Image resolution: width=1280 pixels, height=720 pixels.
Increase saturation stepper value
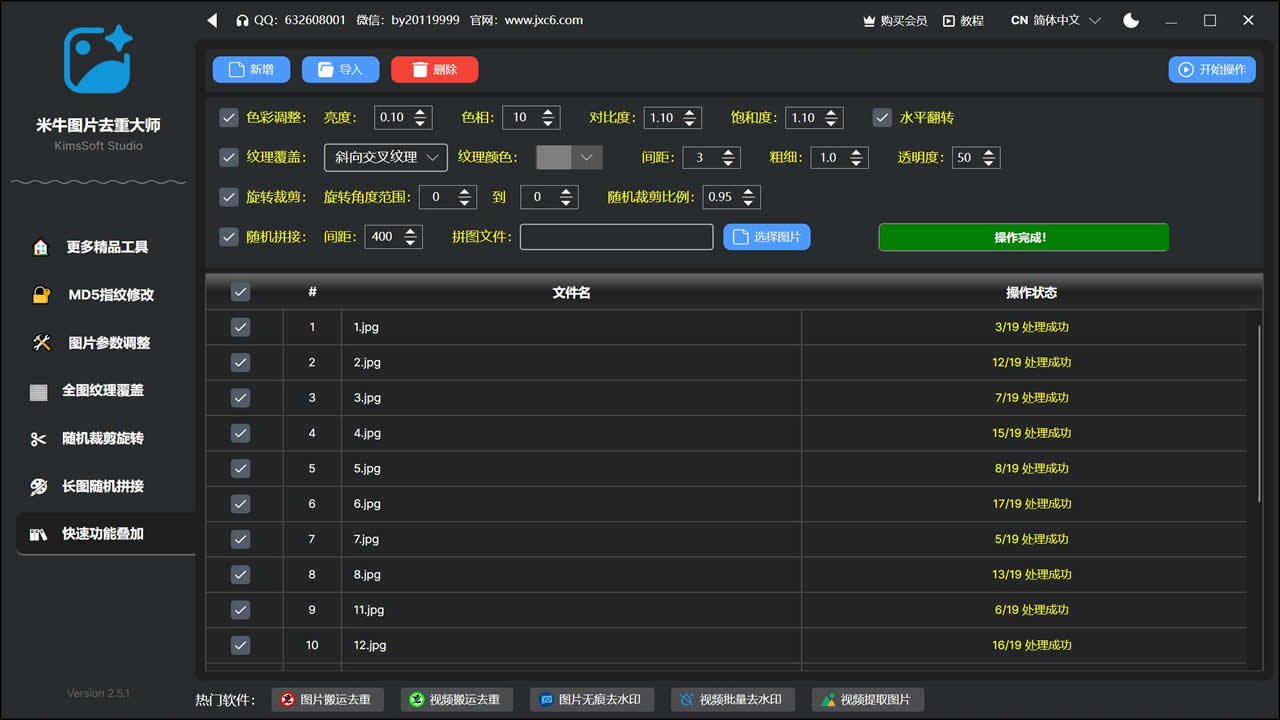click(831, 112)
